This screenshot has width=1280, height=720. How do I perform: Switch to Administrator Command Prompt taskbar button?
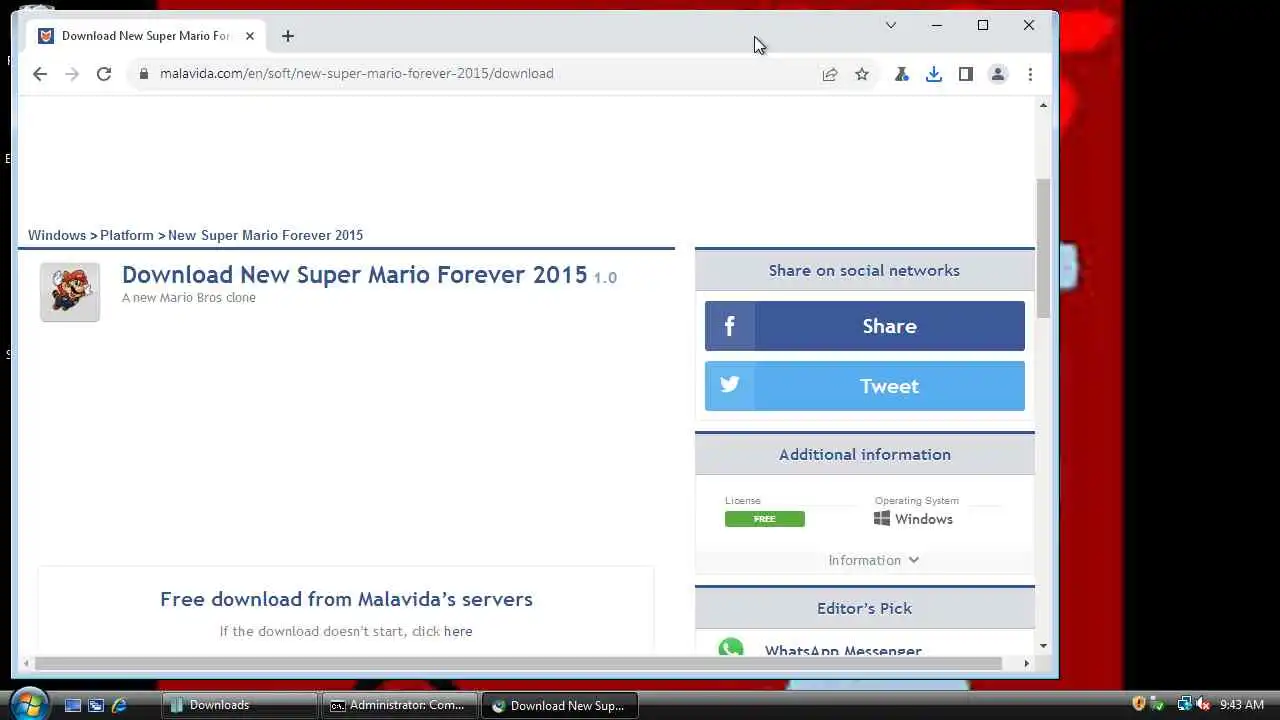399,705
